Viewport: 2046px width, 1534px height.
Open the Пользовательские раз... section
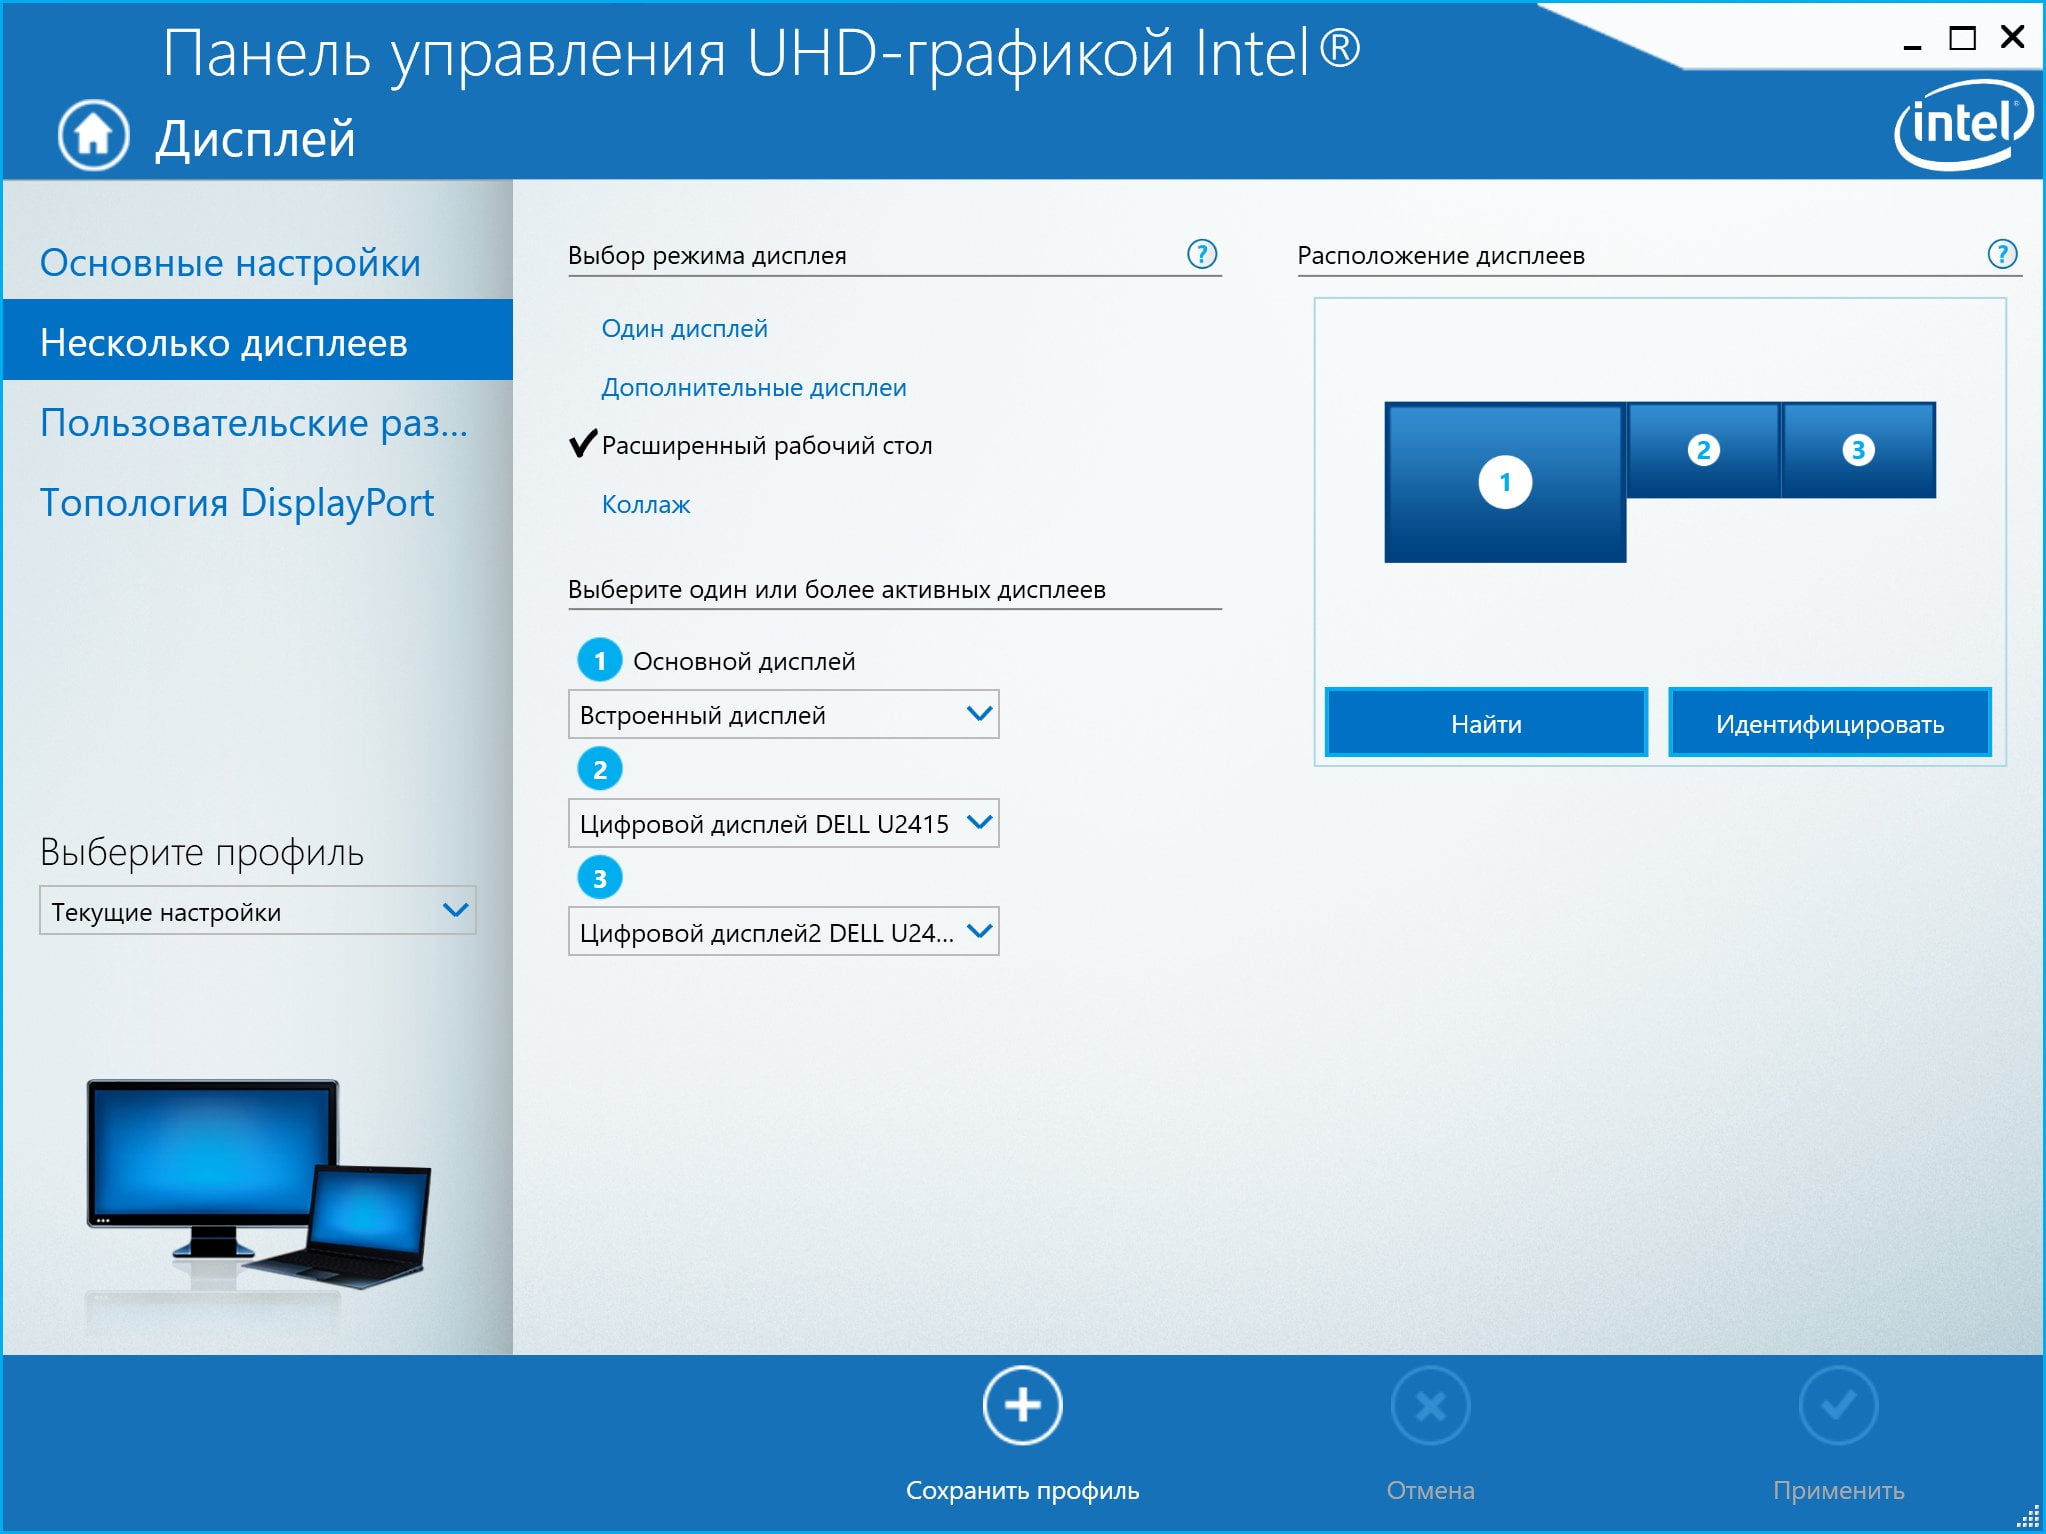point(254,423)
